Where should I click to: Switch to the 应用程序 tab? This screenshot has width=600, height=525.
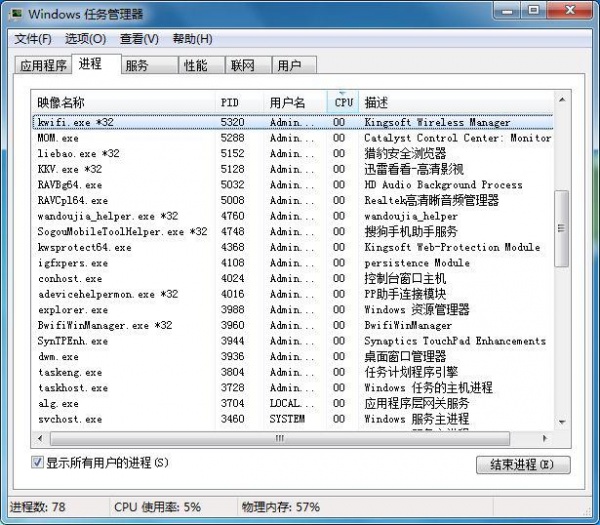pos(43,65)
